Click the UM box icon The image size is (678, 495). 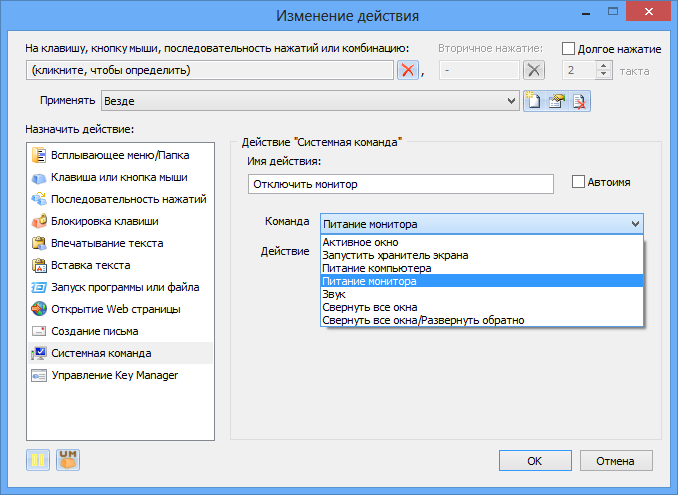coord(68,460)
